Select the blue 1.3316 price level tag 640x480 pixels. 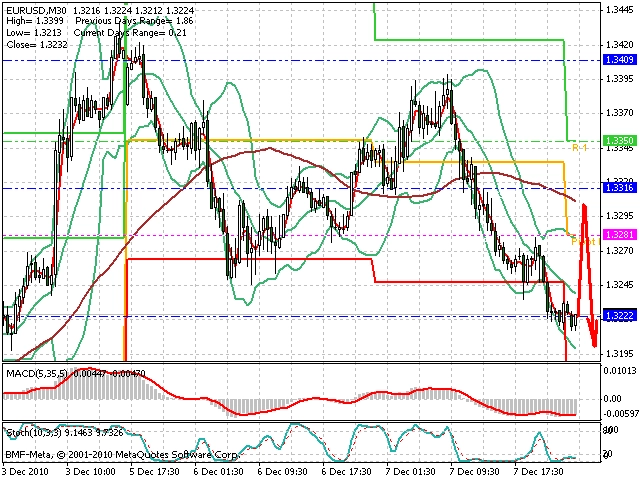click(x=620, y=188)
